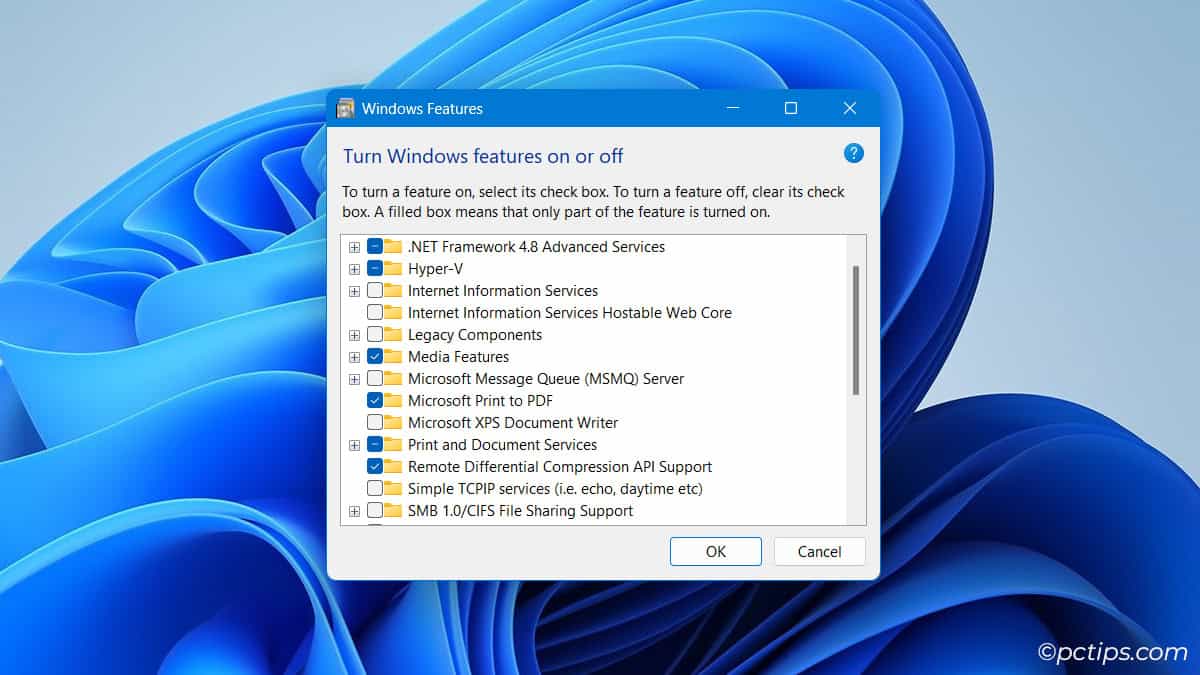
Task: Expand Internet Information Services
Action: pyautogui.click(x=355, y=290)
